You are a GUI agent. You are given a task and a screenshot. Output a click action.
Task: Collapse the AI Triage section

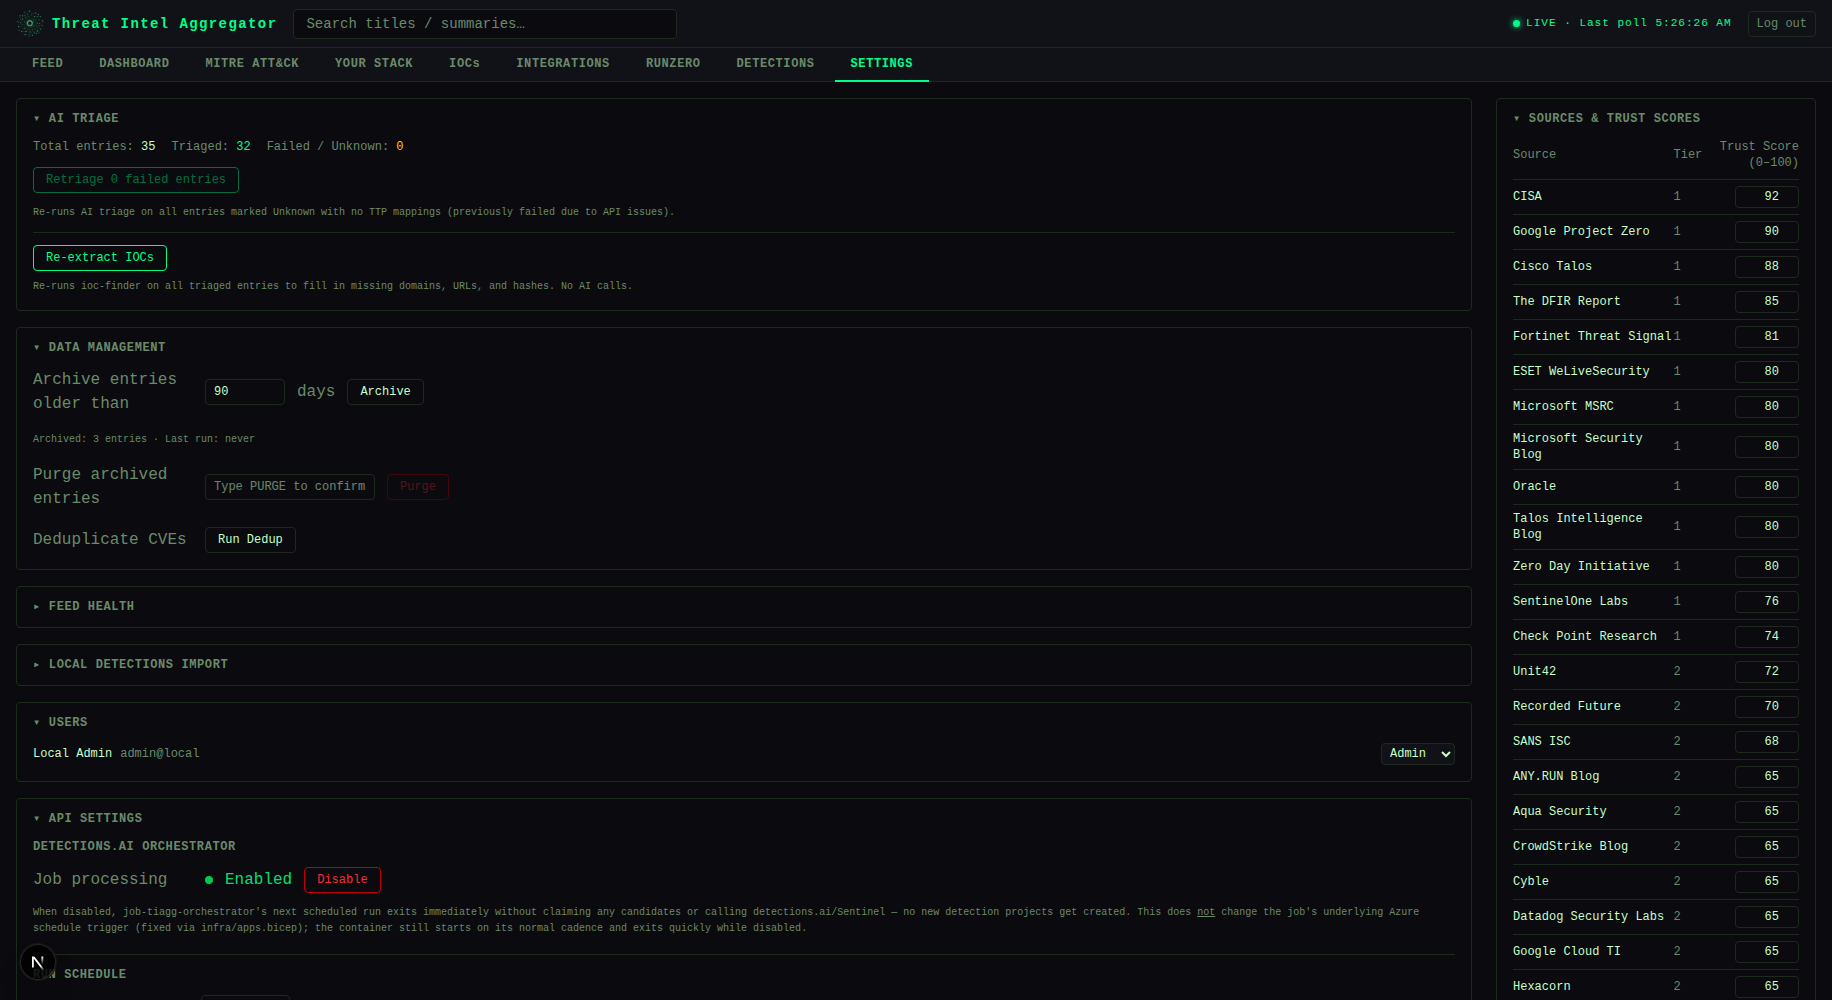click(x=76, y=118)
